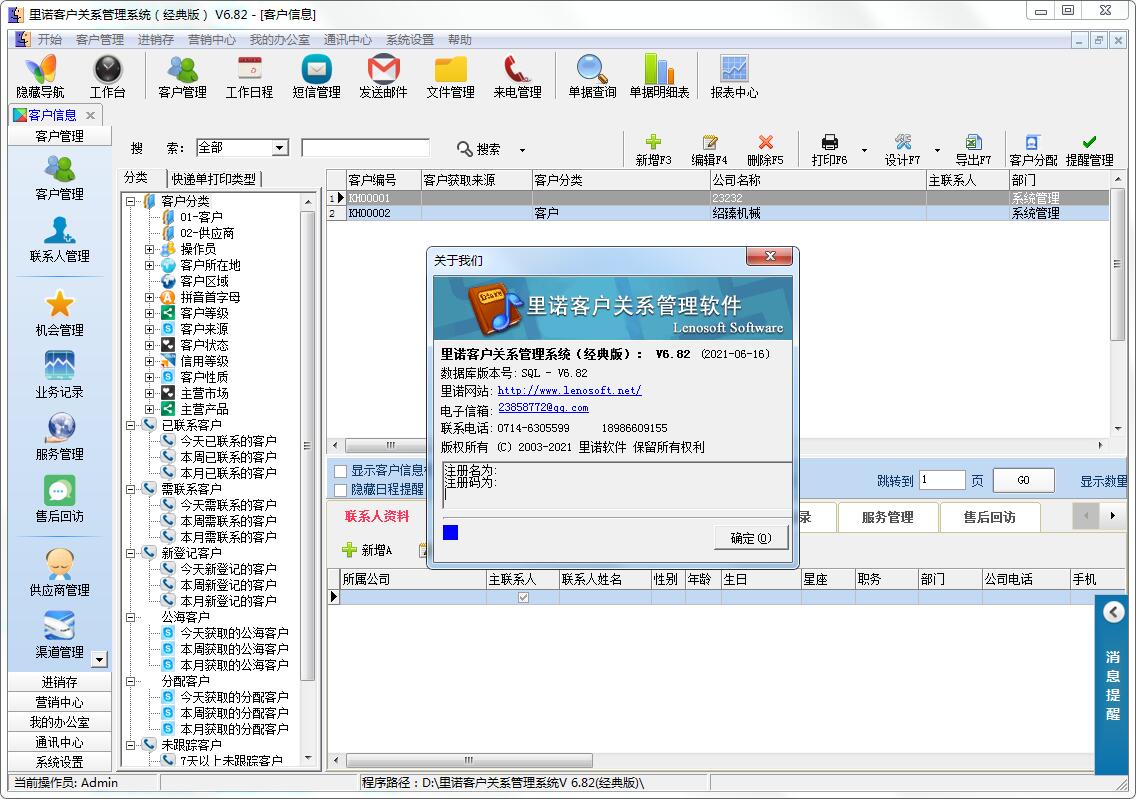The width and height of the screenshot is (1136, 799).
Task: Open 报表中心 toolbar icon
Action: (734, 75)
